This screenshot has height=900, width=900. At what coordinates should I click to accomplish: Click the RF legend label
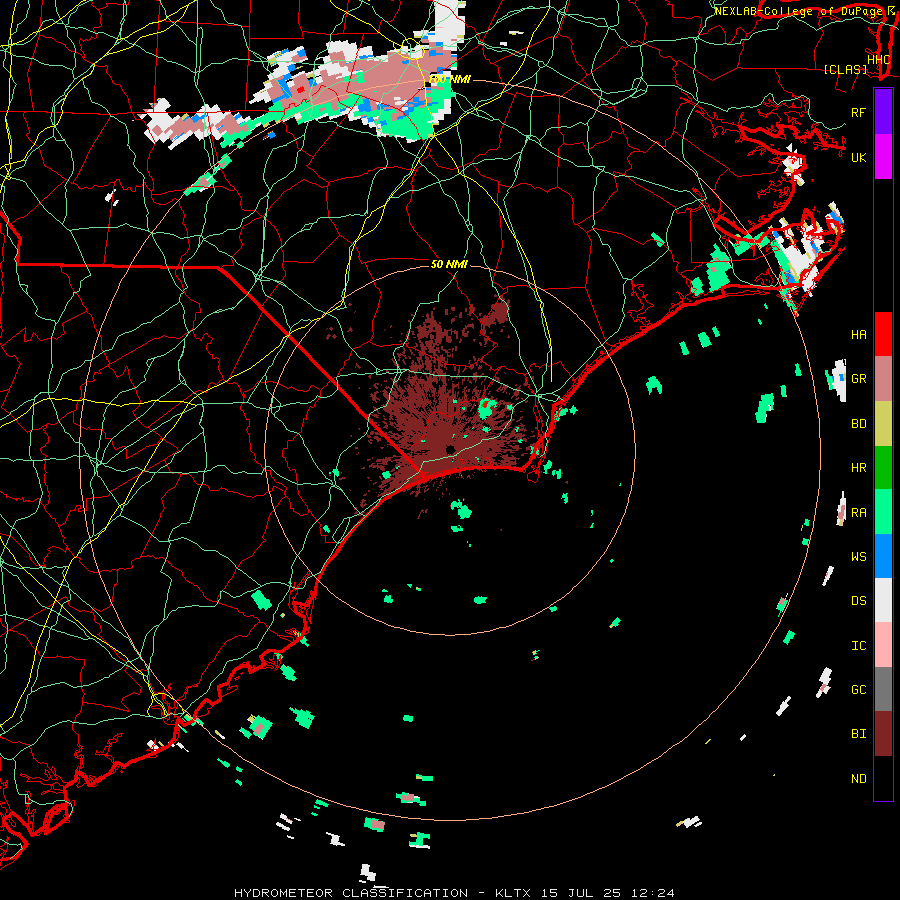pos(858,112)
